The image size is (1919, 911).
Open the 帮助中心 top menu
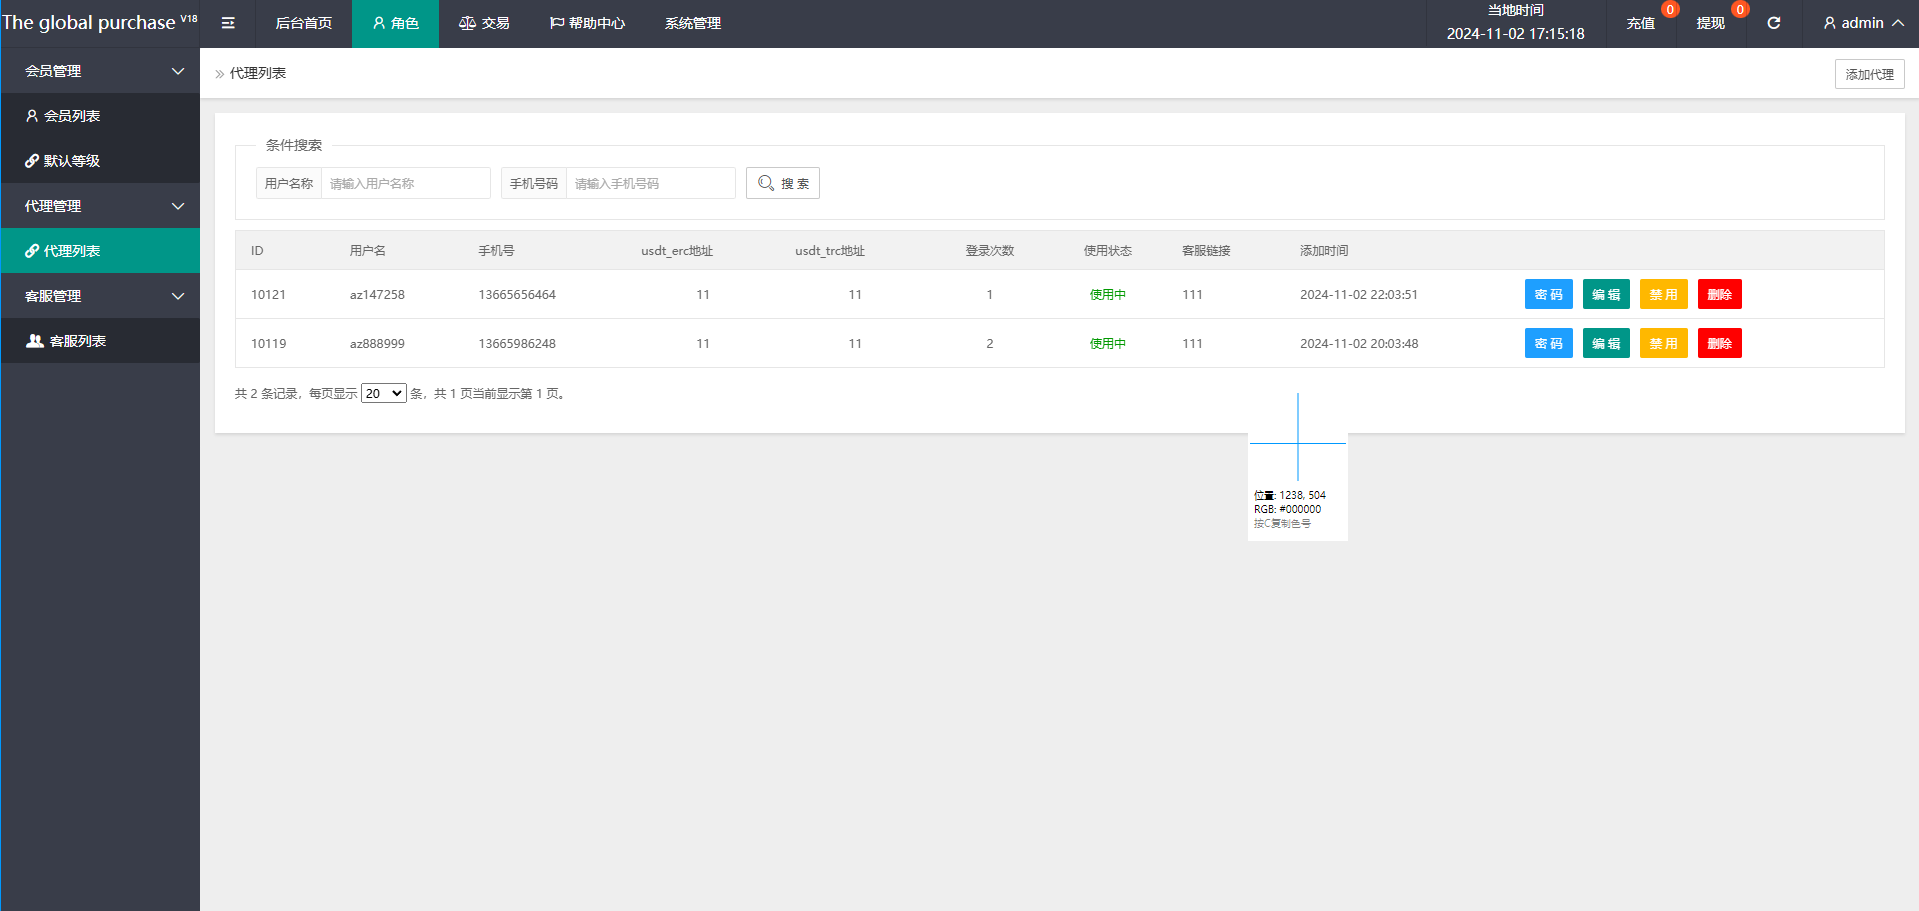coord(587,23)
